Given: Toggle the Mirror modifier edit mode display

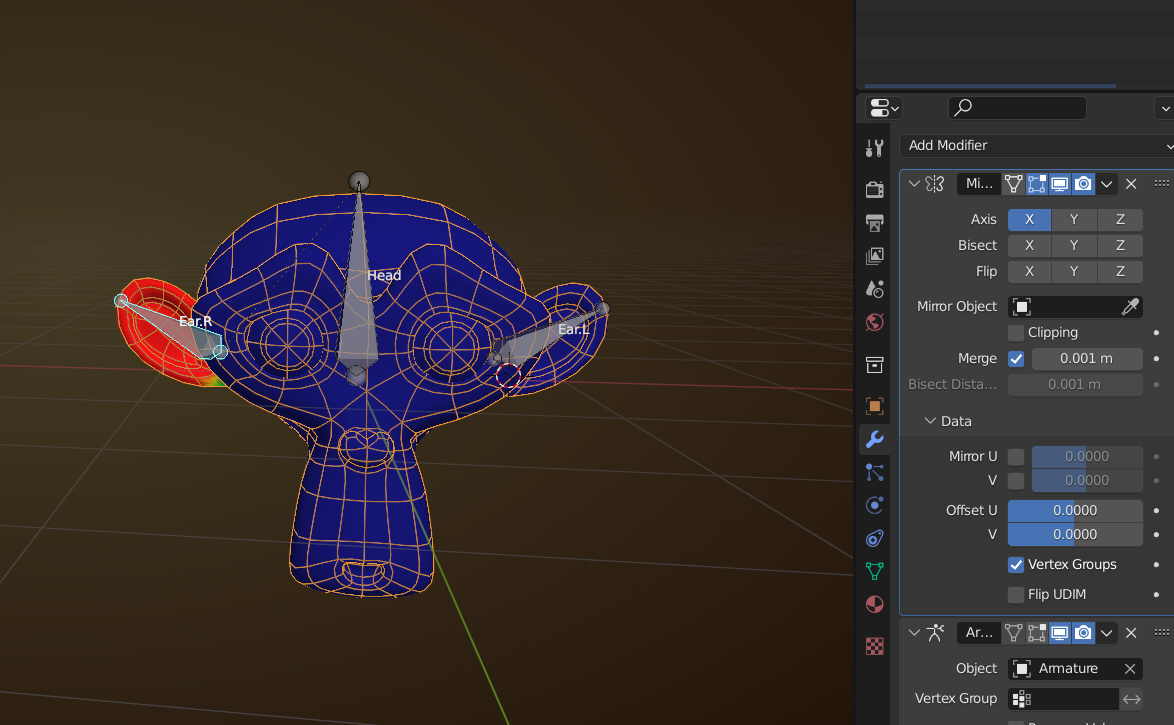Looking at the screenshot, I should (1037, 184).
